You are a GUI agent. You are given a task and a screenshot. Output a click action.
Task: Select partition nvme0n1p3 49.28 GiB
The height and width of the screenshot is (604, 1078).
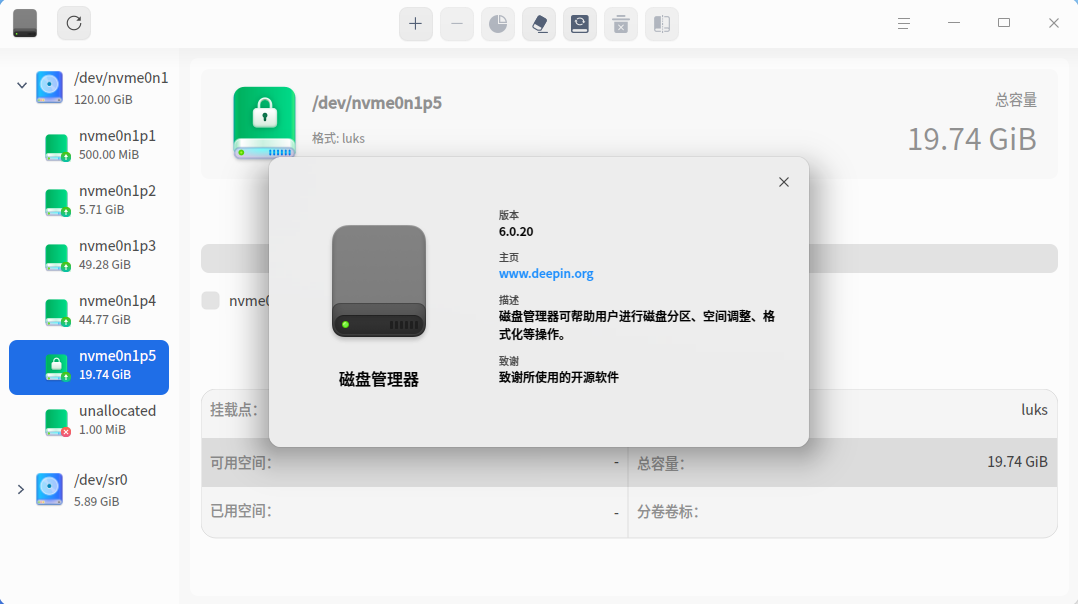click(89, 254)
